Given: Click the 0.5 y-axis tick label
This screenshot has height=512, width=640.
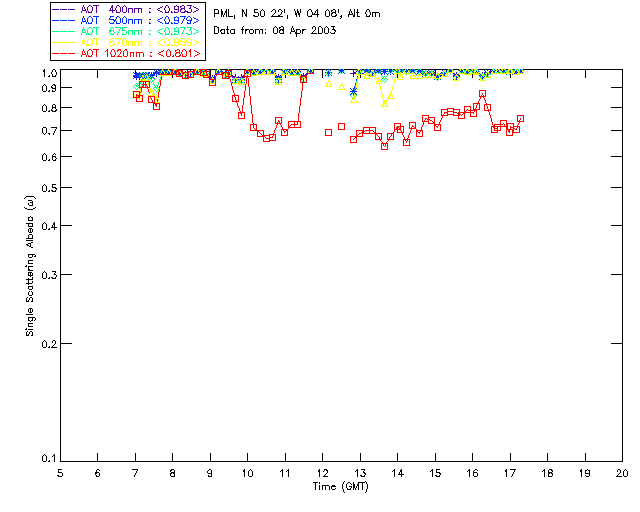Looking at the screenshot, I should point(49,188).
